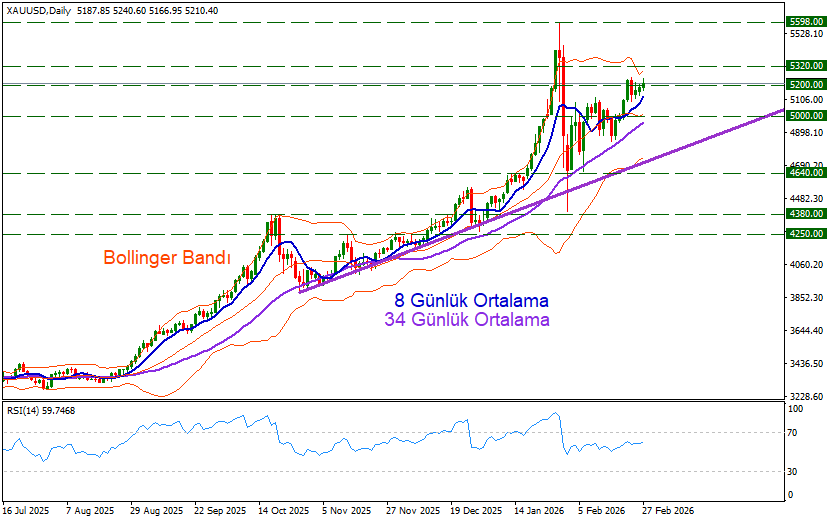The height and width of the screenshot is (522, 830).
Task: Click the 5000.00 support level label
Action: click(x=804, y=116)
